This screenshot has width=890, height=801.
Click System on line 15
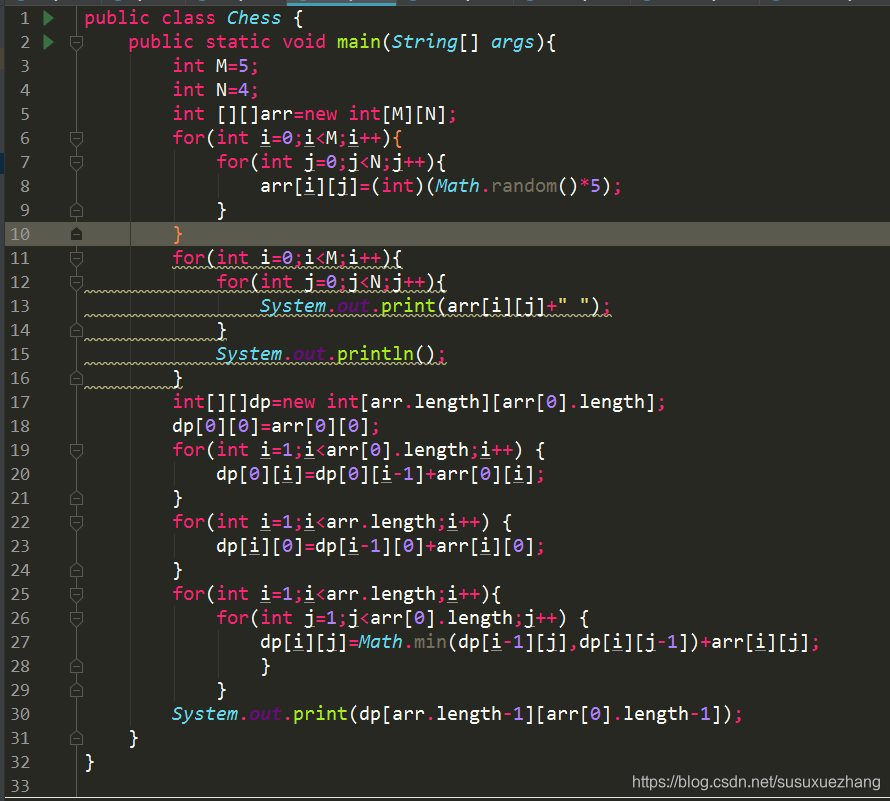pyautogui.click(x=248, y=354)
